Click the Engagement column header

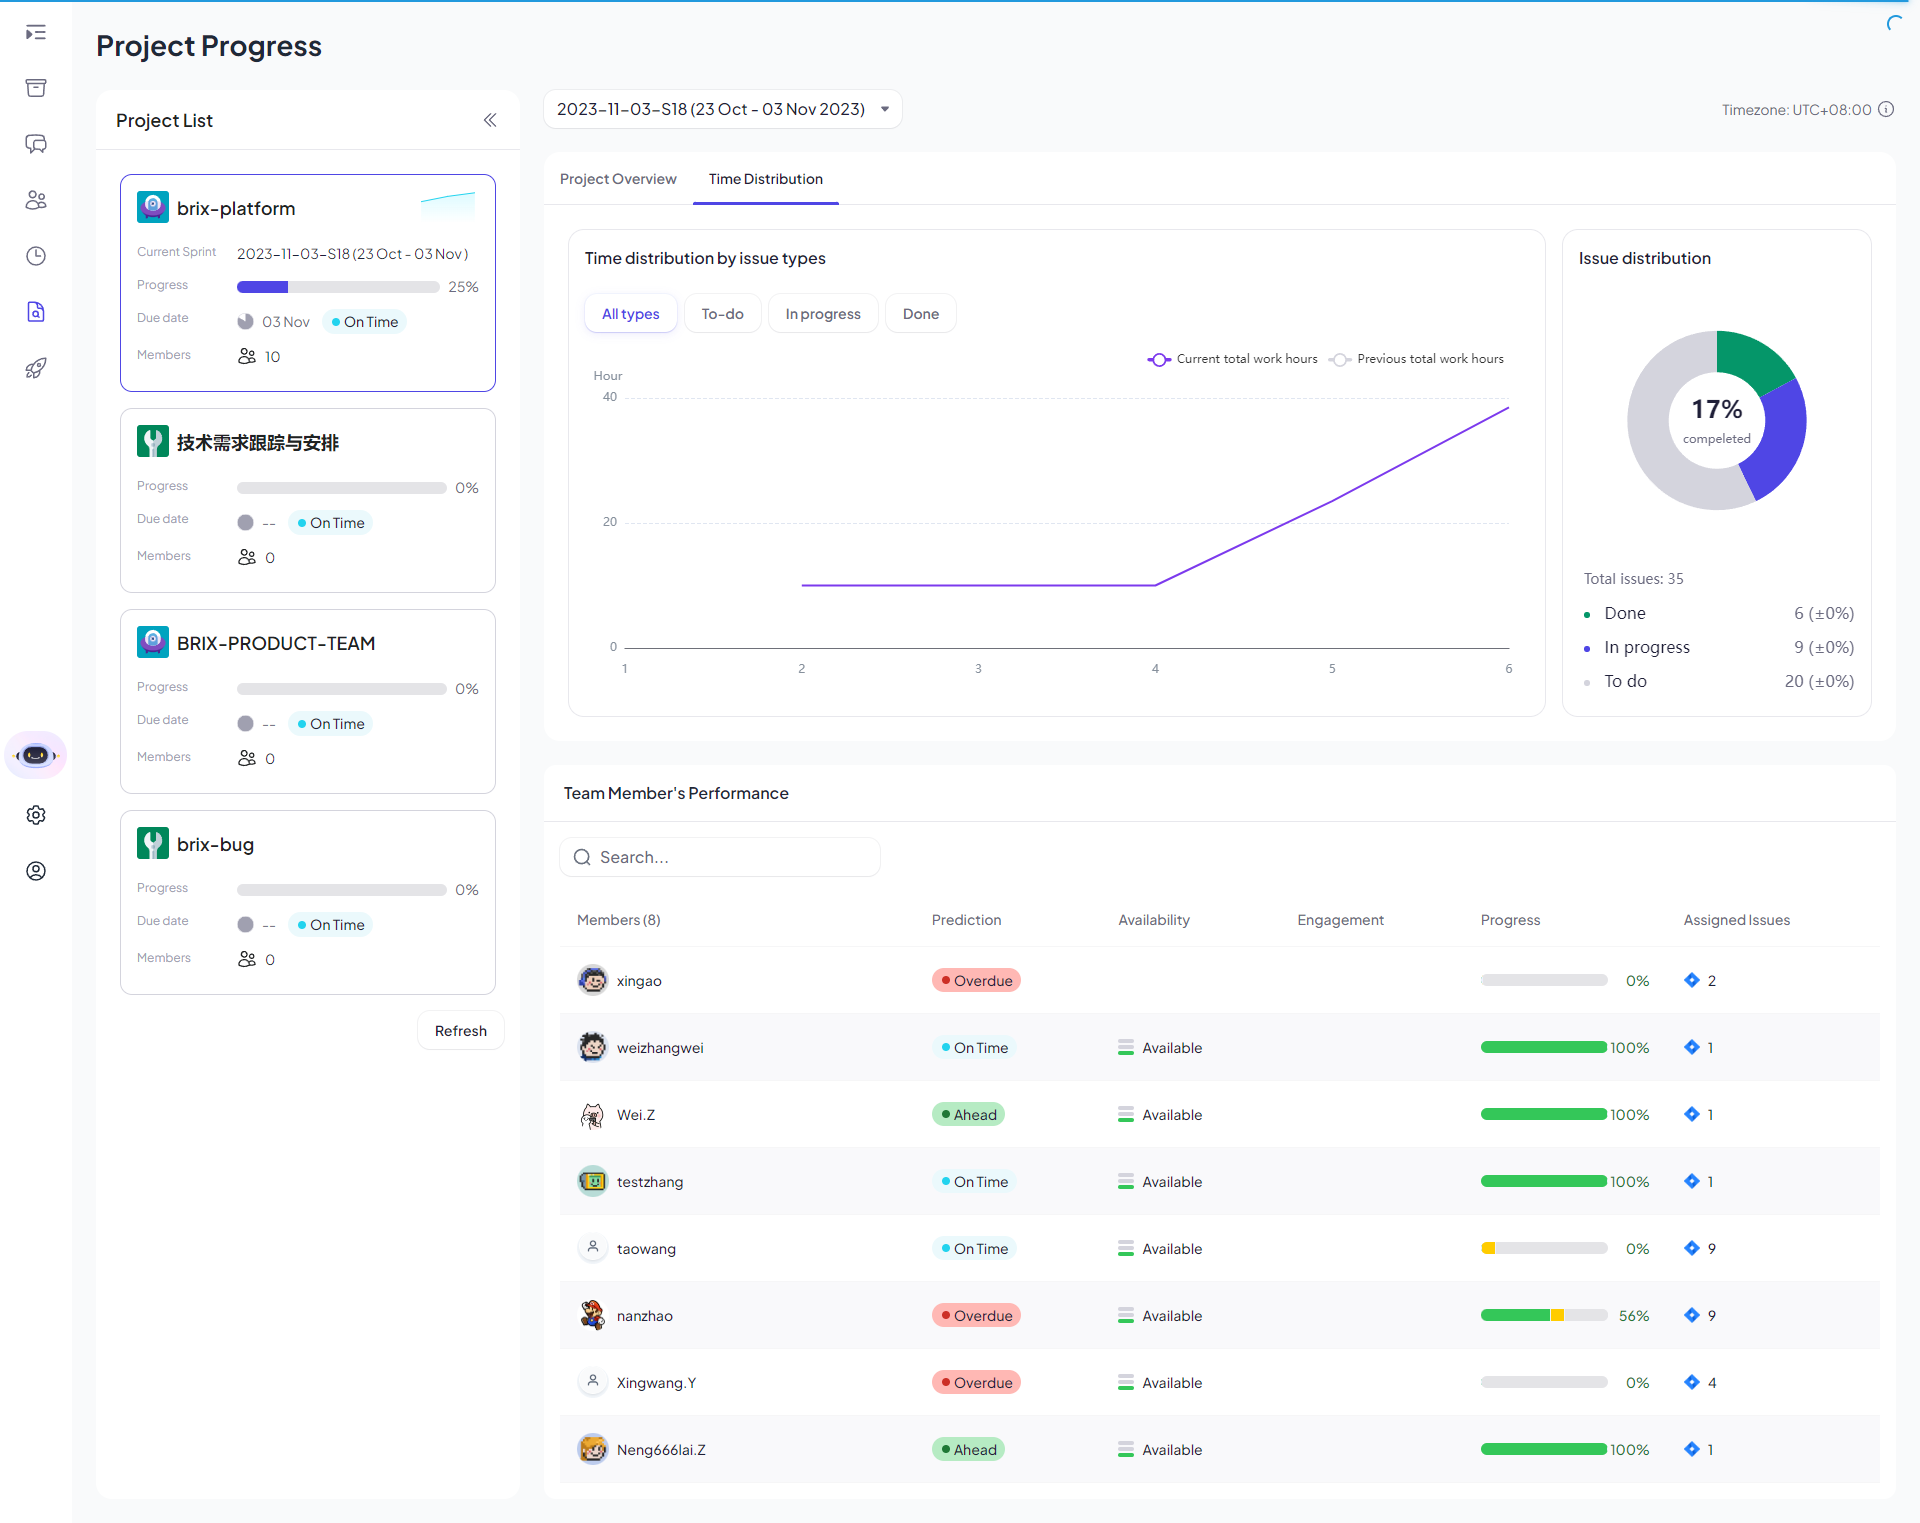[1341, 920]
